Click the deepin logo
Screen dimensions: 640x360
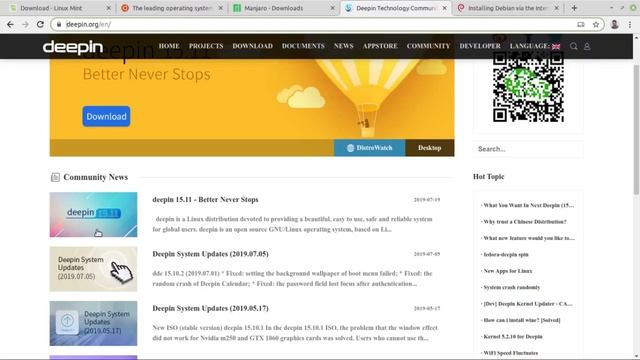pyautogui.click(x=73, y=47)
